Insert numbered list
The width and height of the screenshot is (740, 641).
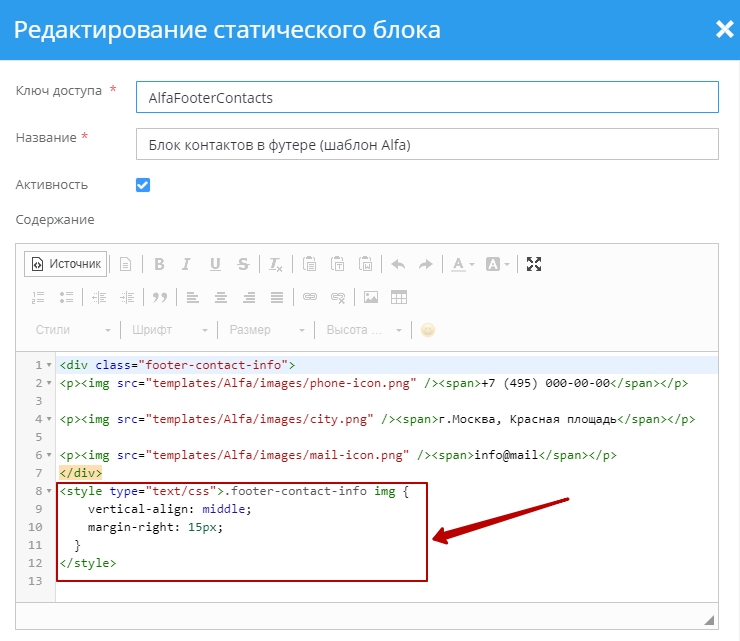point(39,297)
